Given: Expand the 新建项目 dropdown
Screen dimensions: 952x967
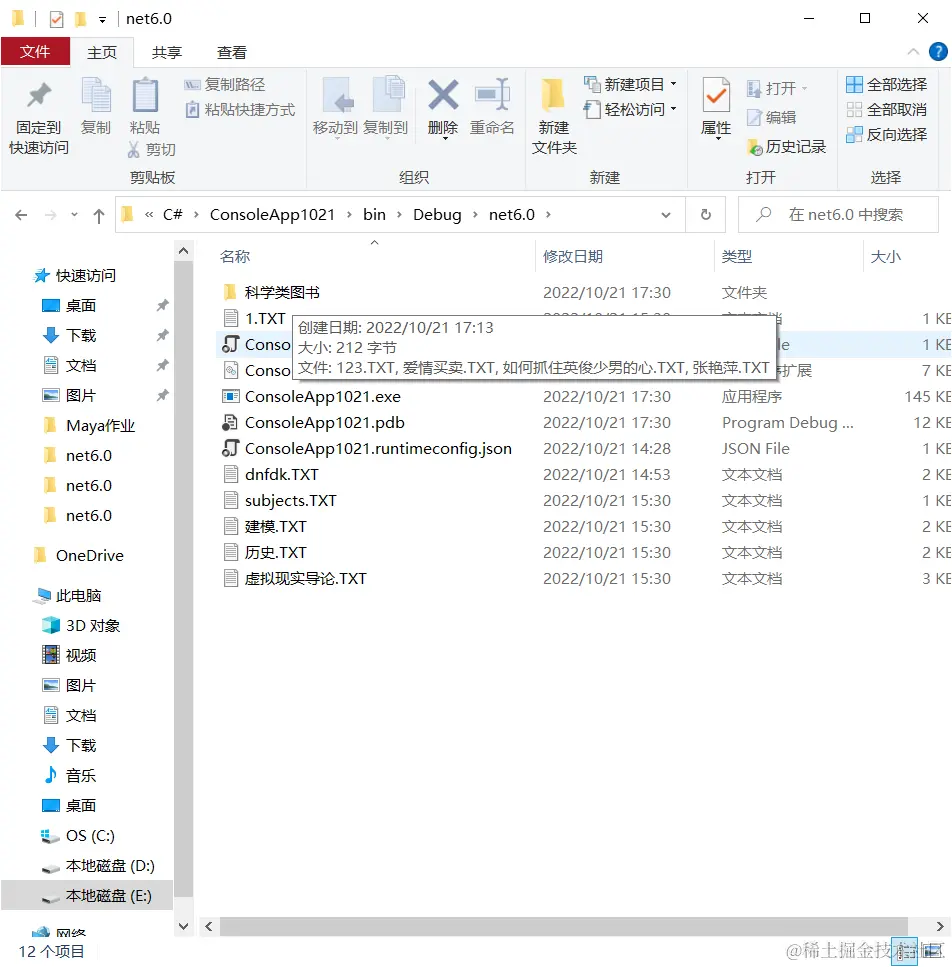Looking at the screenshot, I should (x=673, y=84).
